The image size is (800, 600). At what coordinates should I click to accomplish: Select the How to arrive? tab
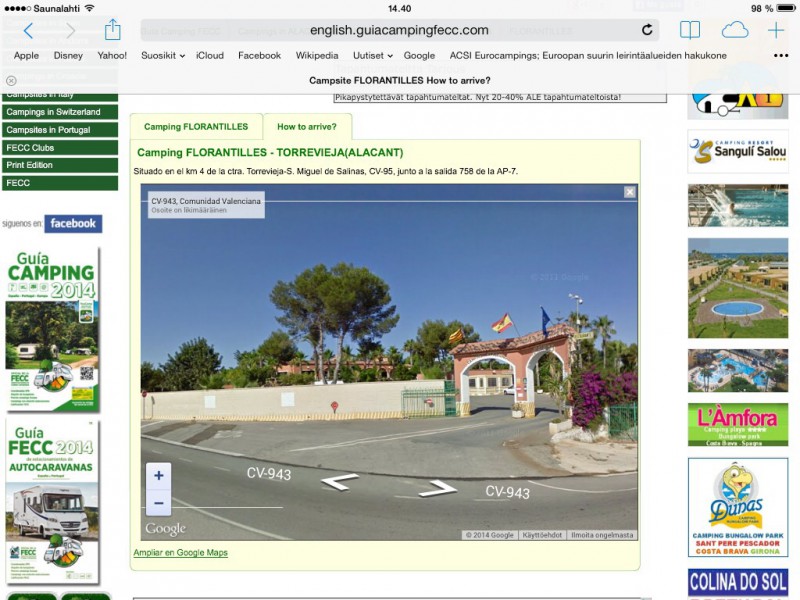[307, 127]
